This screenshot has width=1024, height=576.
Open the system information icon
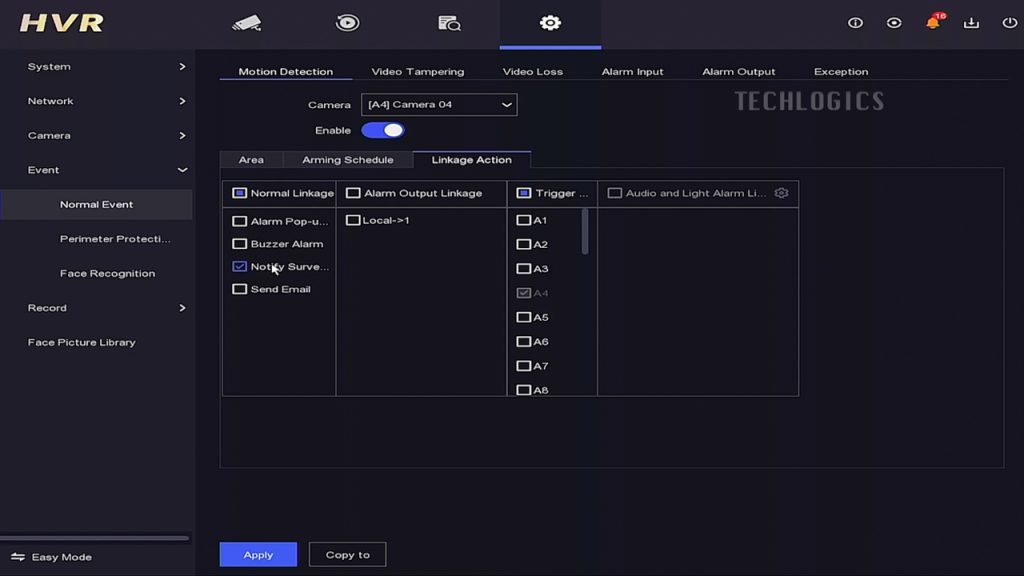point(855,23)
